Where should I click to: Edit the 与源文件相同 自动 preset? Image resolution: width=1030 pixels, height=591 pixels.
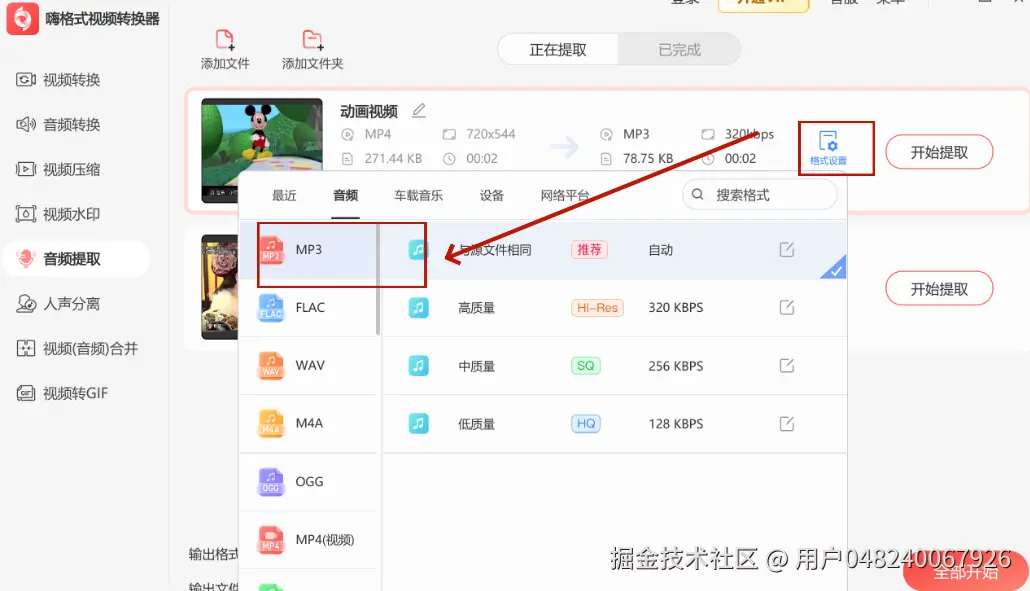(787, 250)
